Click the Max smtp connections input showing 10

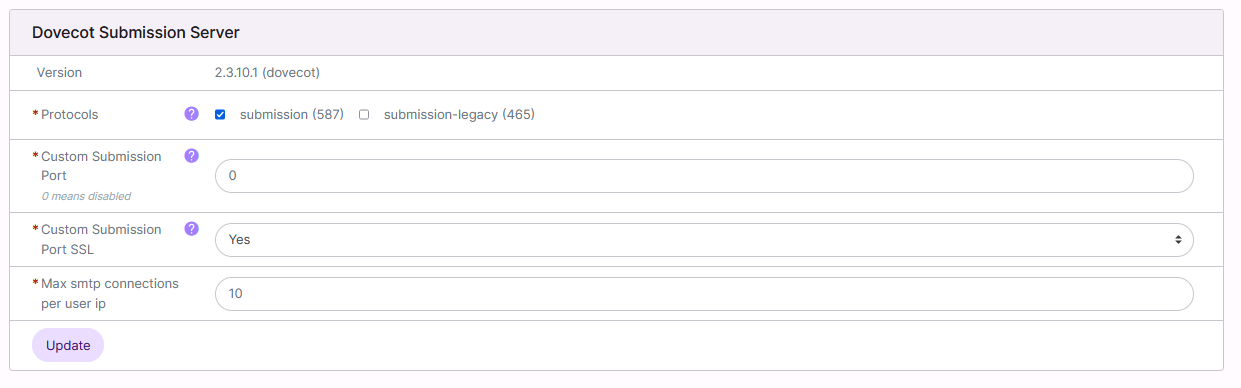pos(704,294)
